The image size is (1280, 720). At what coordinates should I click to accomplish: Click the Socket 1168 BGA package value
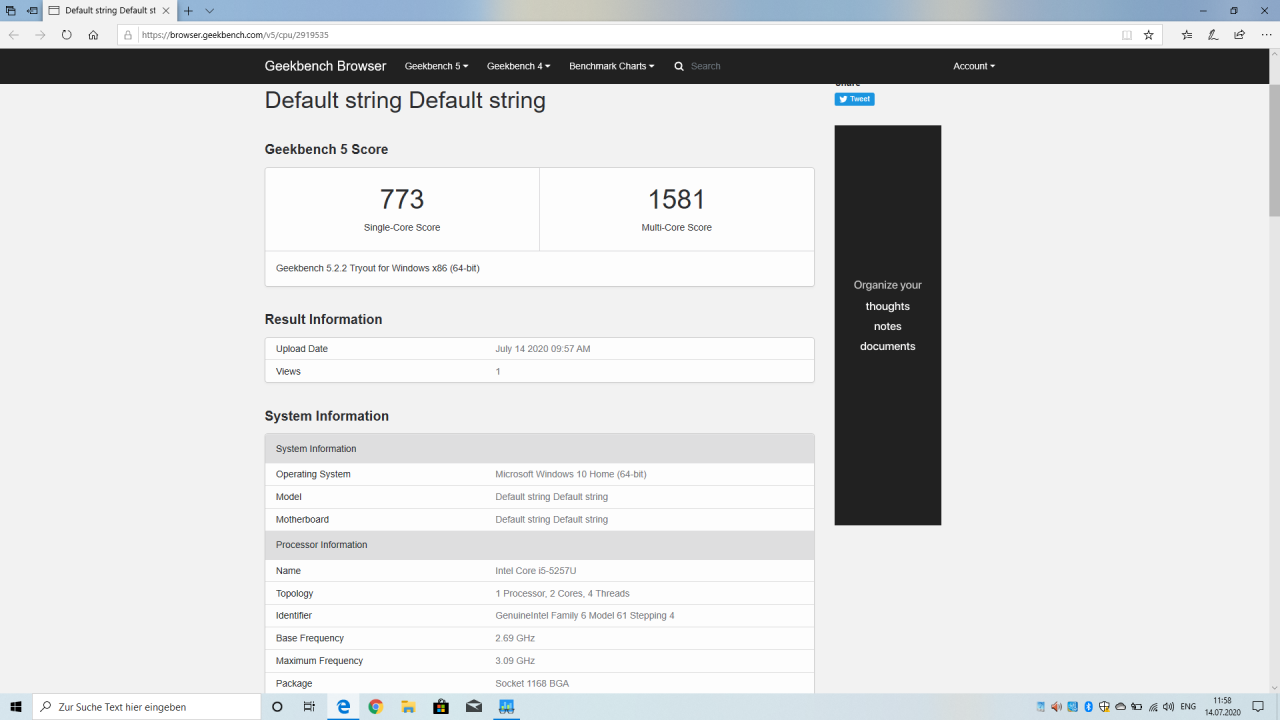(532, 684)
